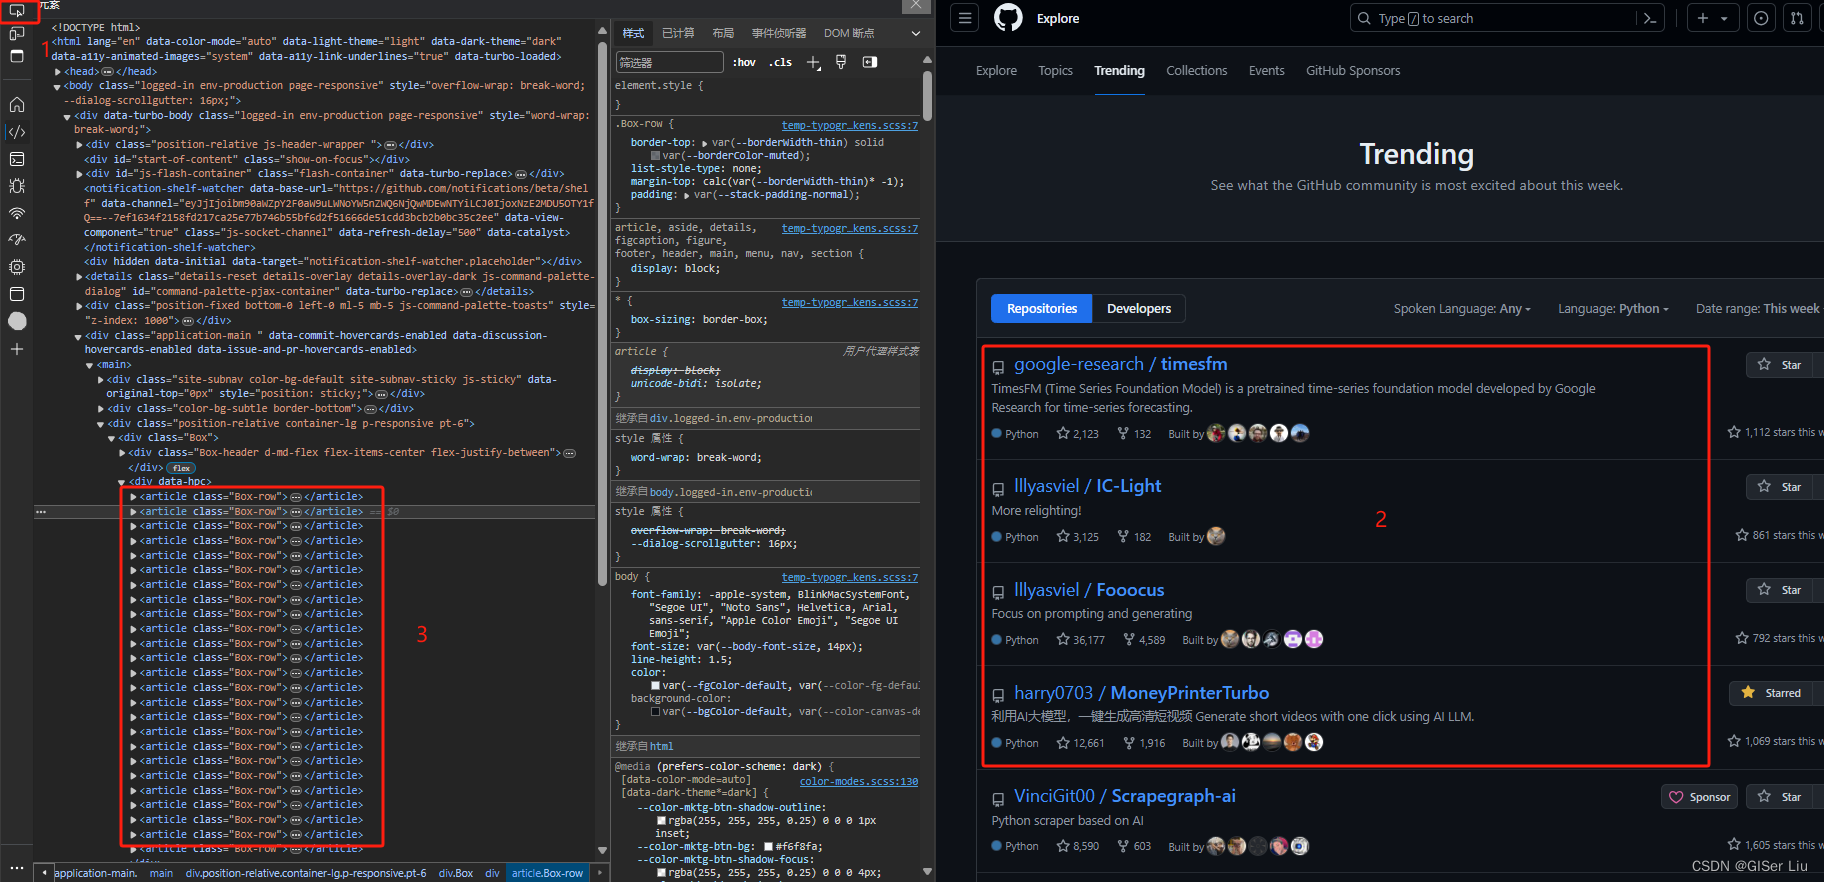Switch to the 布局 layout tab

723,33
